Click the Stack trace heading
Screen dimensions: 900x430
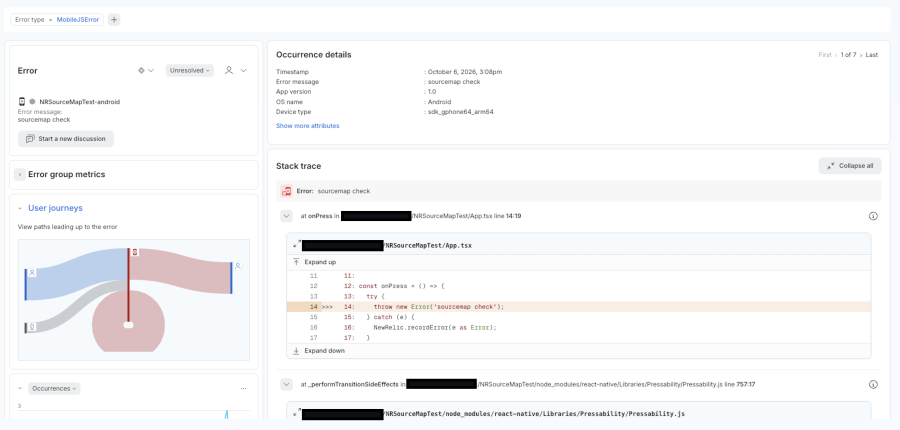[x=298, y=166]
